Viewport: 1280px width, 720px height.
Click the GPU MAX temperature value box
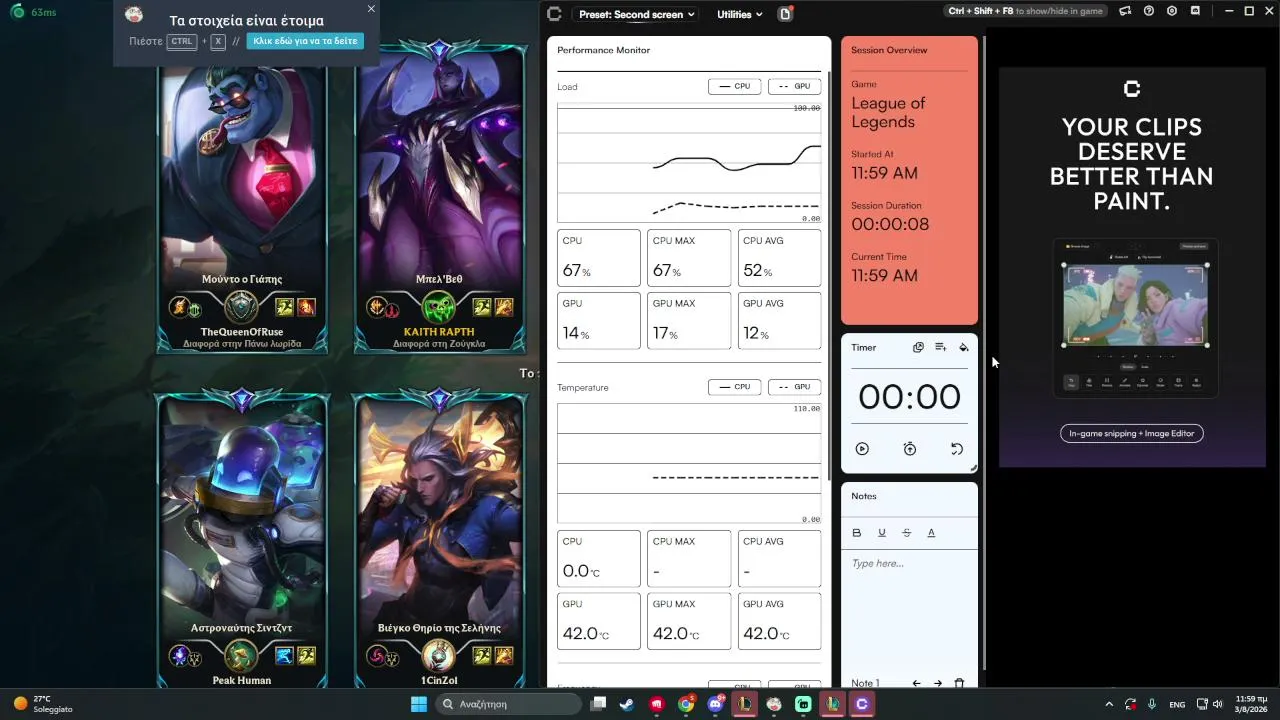coord(689,621)
